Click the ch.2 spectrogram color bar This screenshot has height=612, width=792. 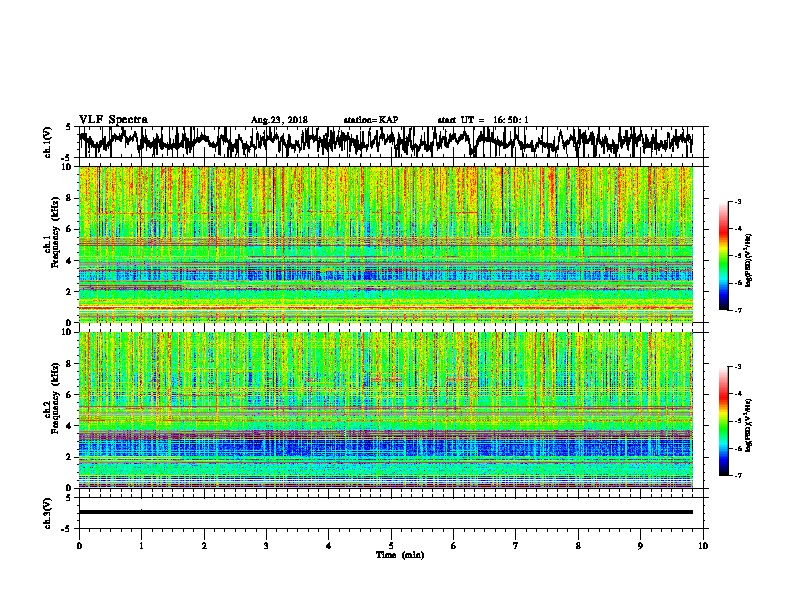(723, 421)
